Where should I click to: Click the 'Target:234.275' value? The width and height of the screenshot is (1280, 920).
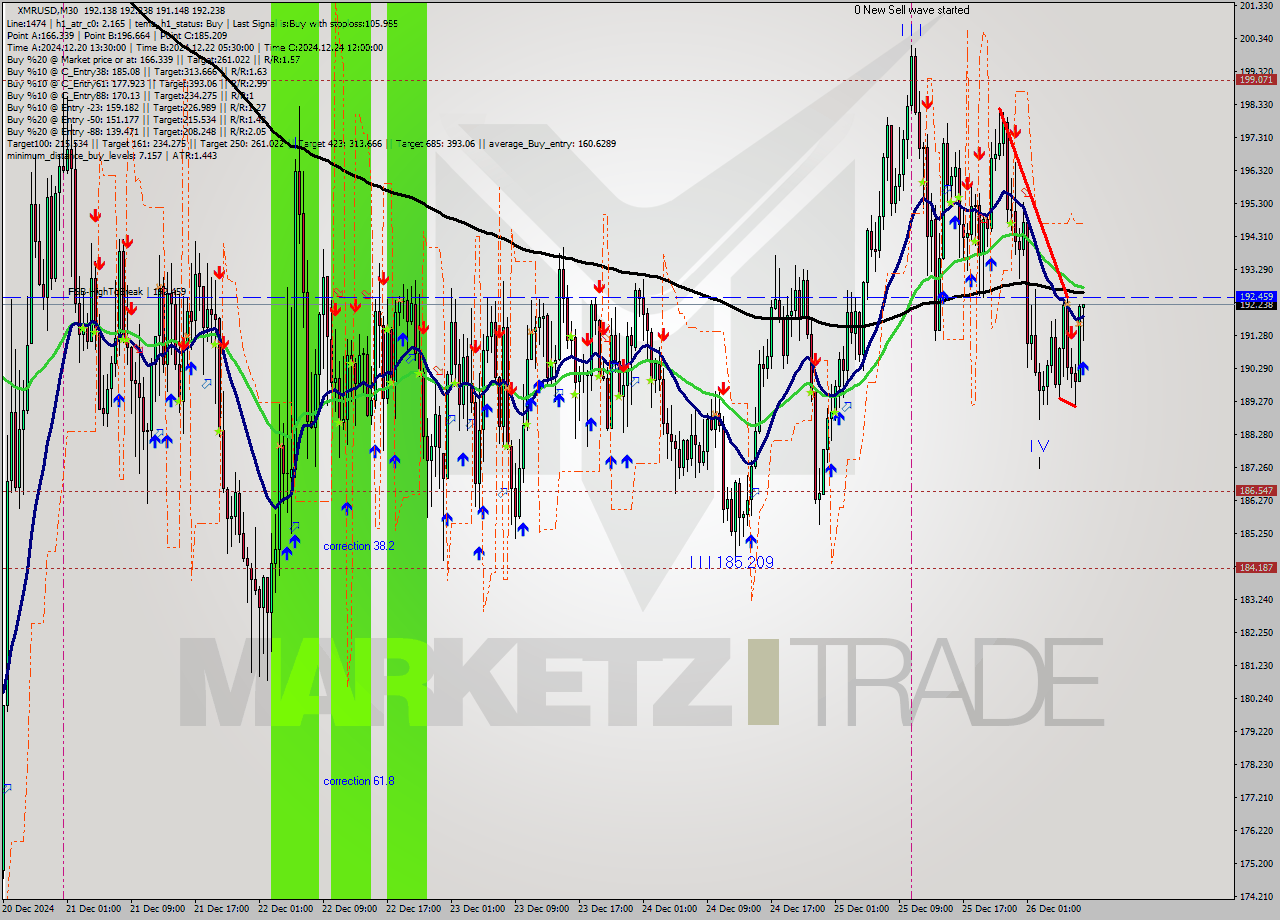click(185, 95)
